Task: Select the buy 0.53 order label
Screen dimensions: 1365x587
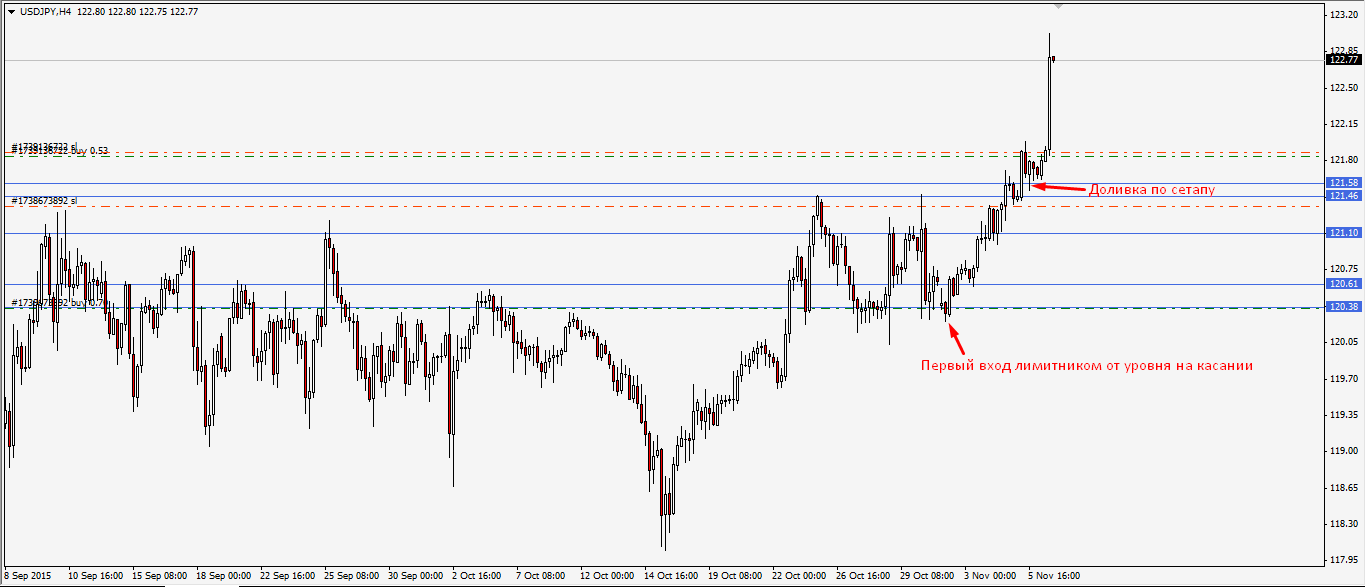Action: tap(88, 151)
